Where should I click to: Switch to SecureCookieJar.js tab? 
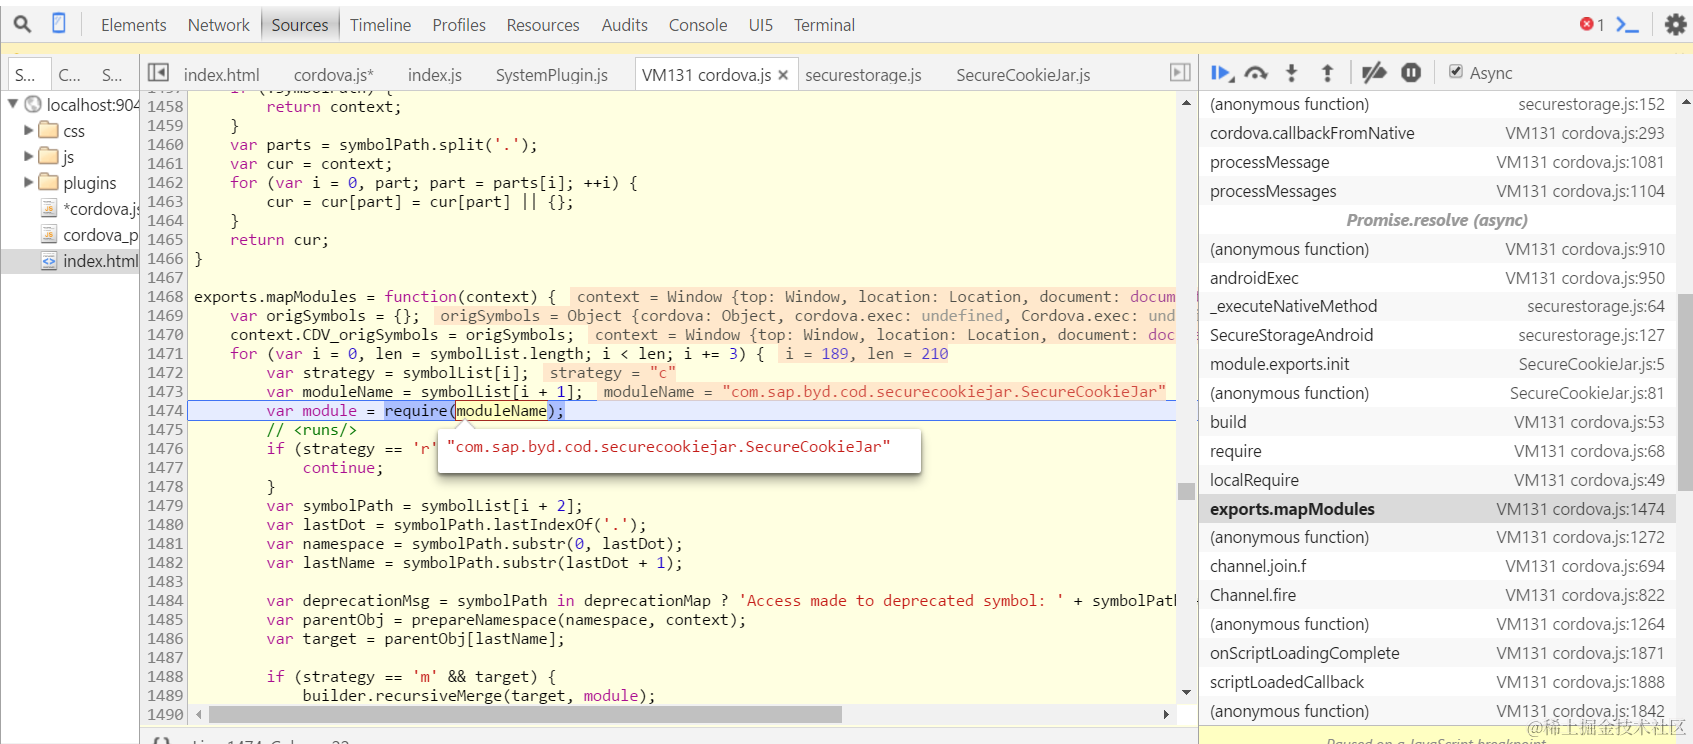click(1023, 75)
